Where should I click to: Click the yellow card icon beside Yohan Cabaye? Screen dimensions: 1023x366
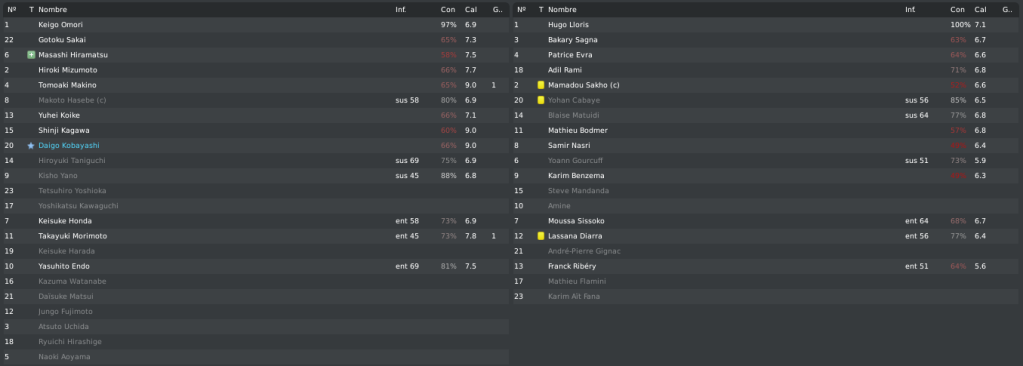click(x=541, y=100)
